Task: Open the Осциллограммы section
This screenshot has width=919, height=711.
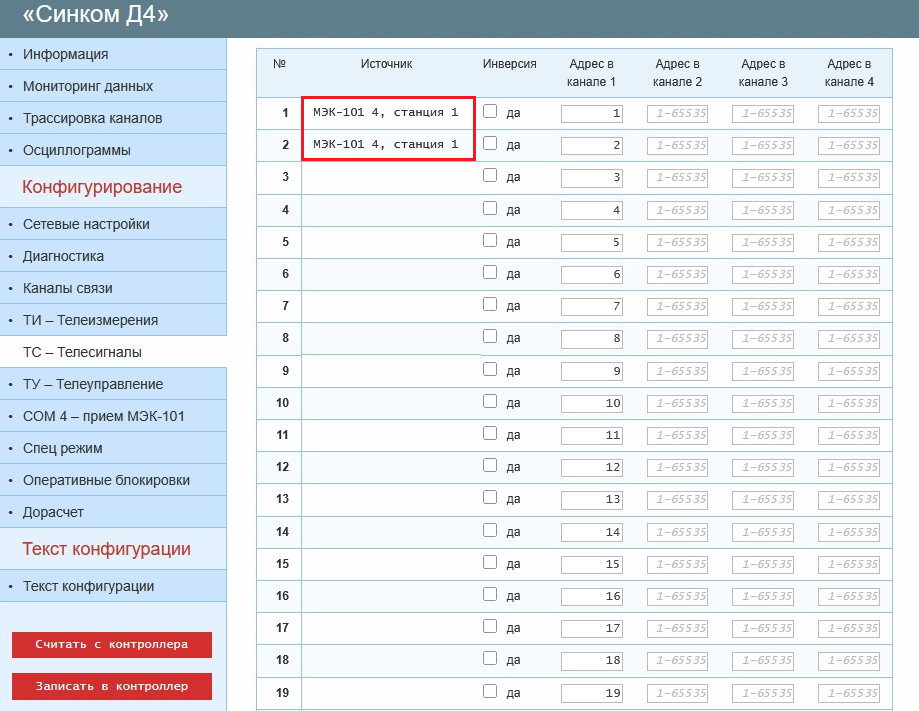Action: coord(77,150)
